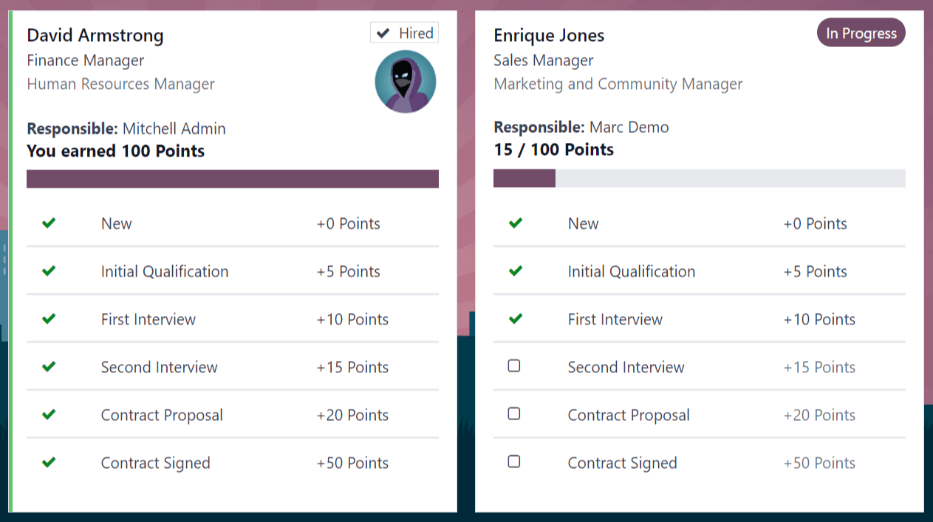Viewport: 933px width, 522px height.
Task: Mark Enrique's Contract Signed checkbox
Action: [x=514, y=462]
